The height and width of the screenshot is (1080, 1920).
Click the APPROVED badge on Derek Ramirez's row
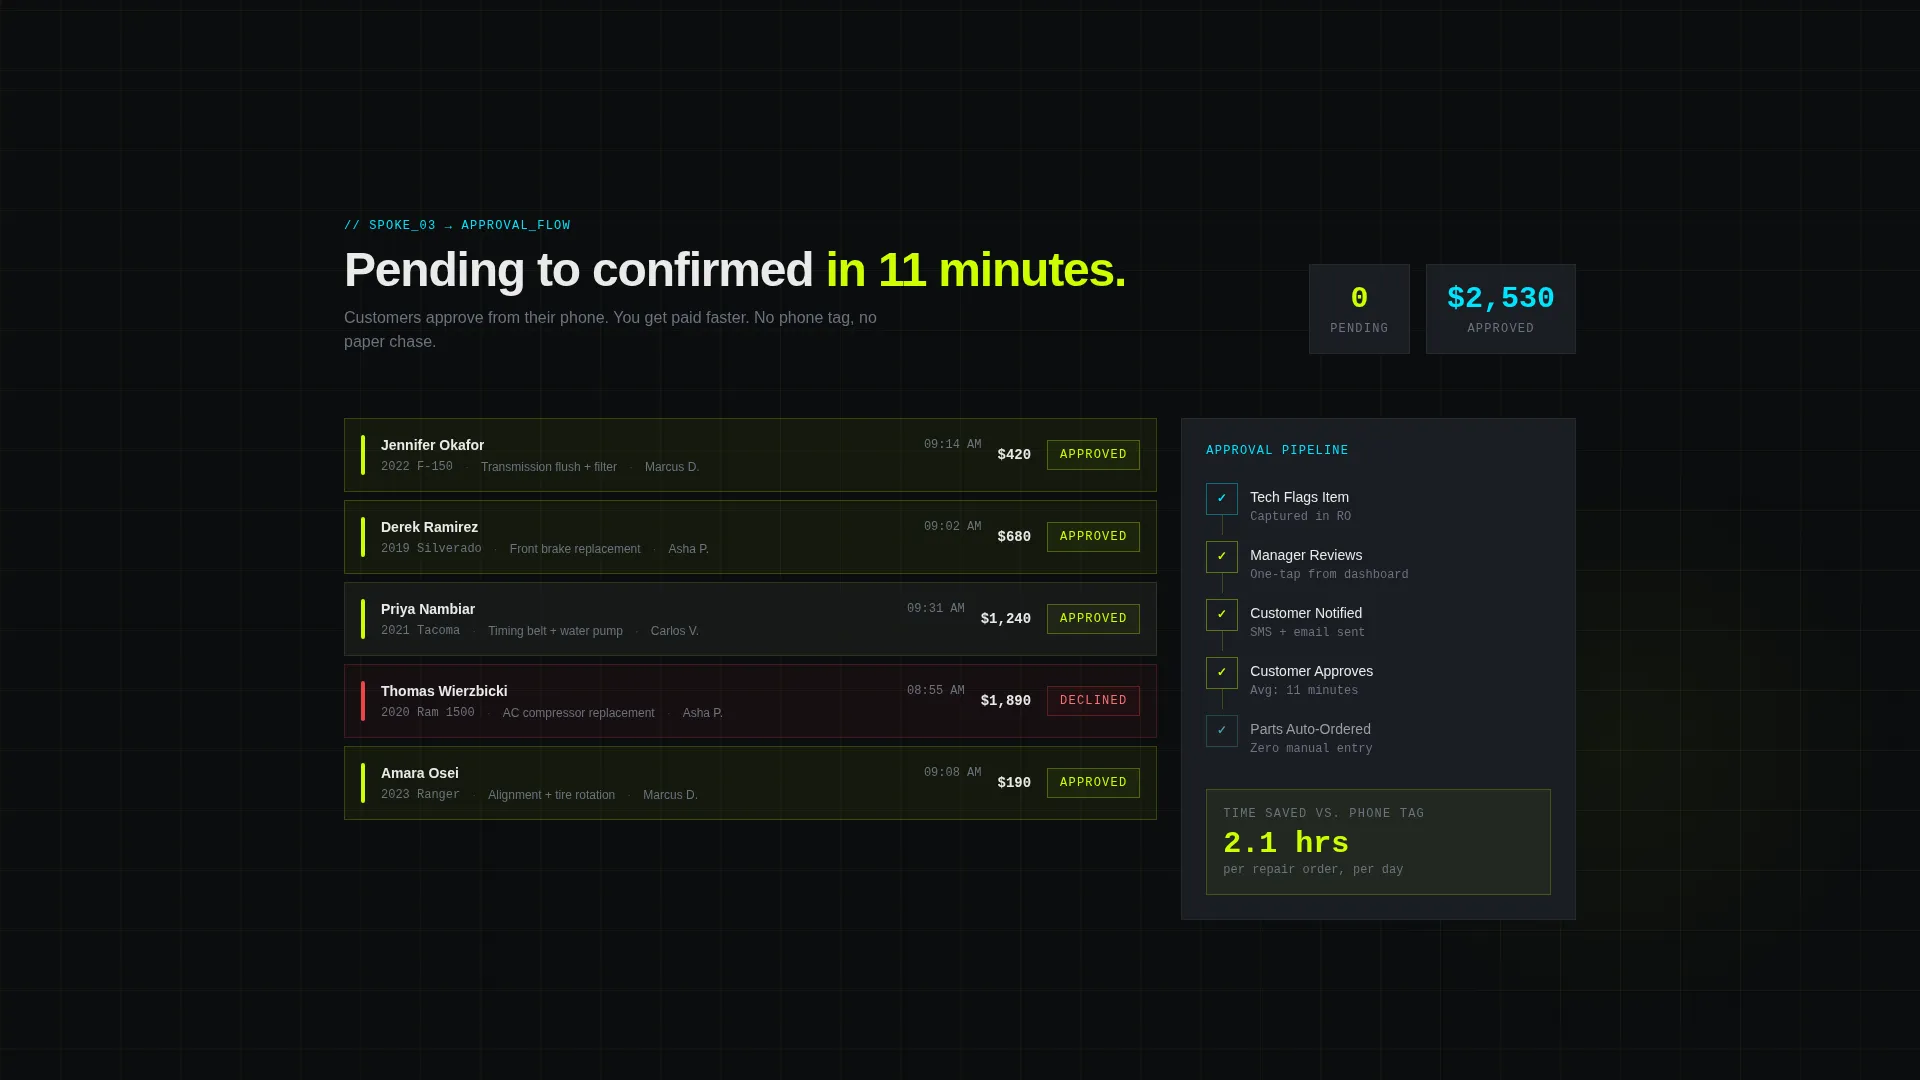coord(1093,537)
